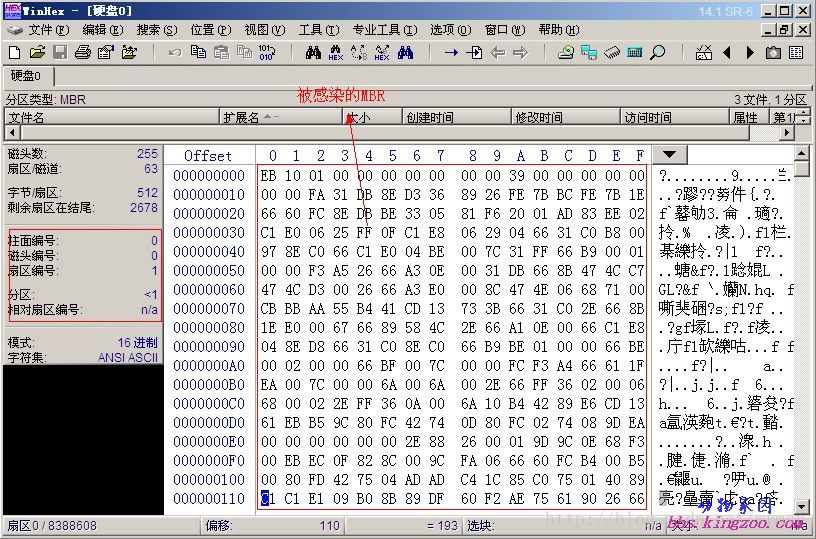Sort by 访问时间 column header
The height and width of the screenshot is (539, 816).
click(x=674, y=117)
